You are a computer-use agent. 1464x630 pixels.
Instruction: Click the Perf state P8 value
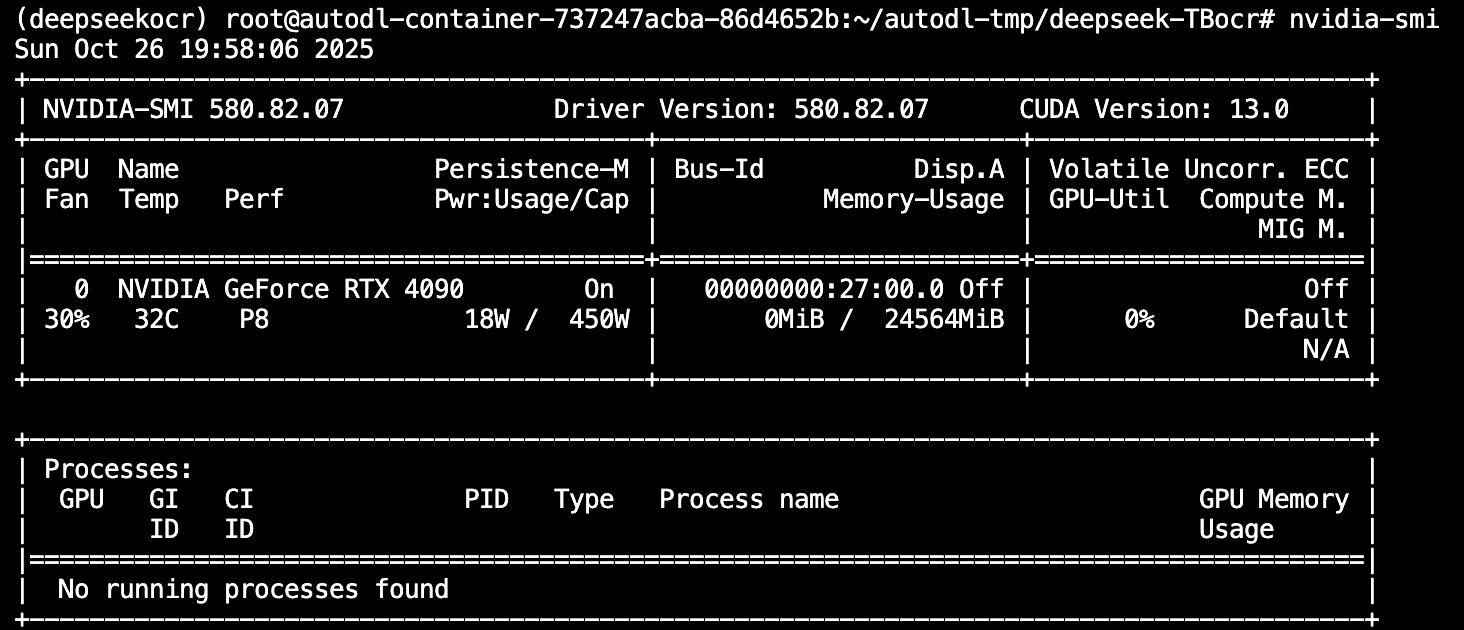253,319
